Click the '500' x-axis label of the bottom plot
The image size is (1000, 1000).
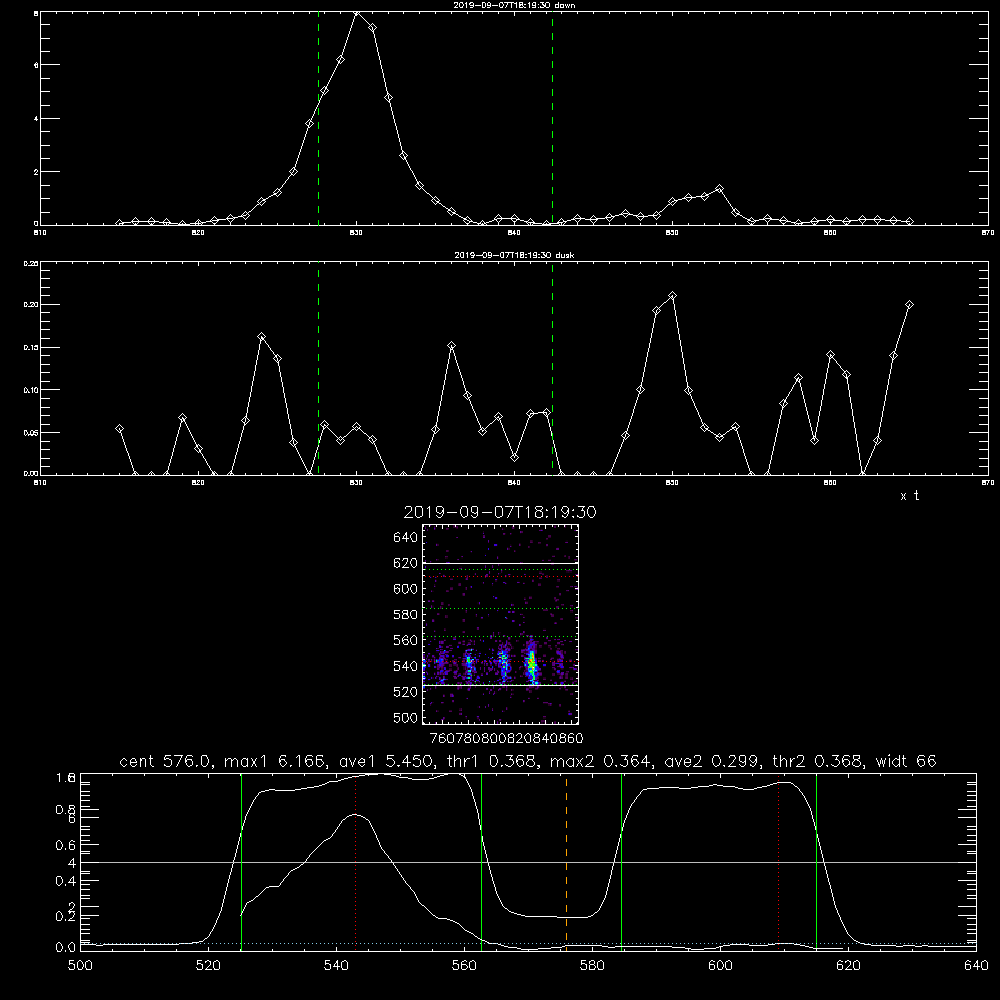click(x=80, y=966)
